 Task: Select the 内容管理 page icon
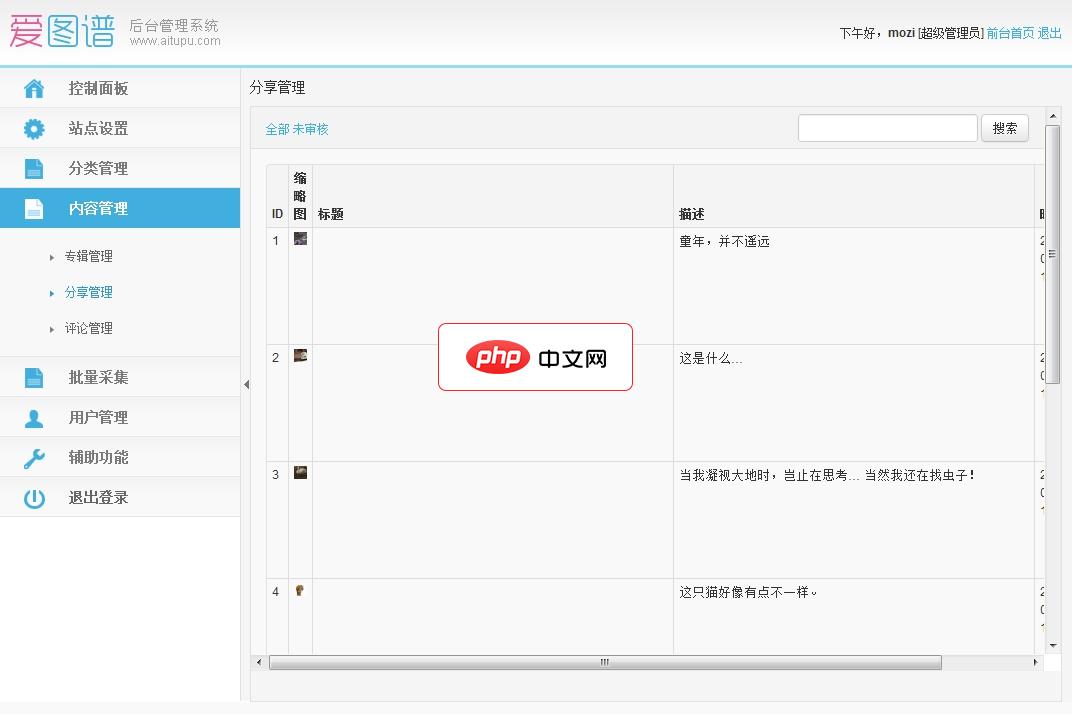[33, 208]
